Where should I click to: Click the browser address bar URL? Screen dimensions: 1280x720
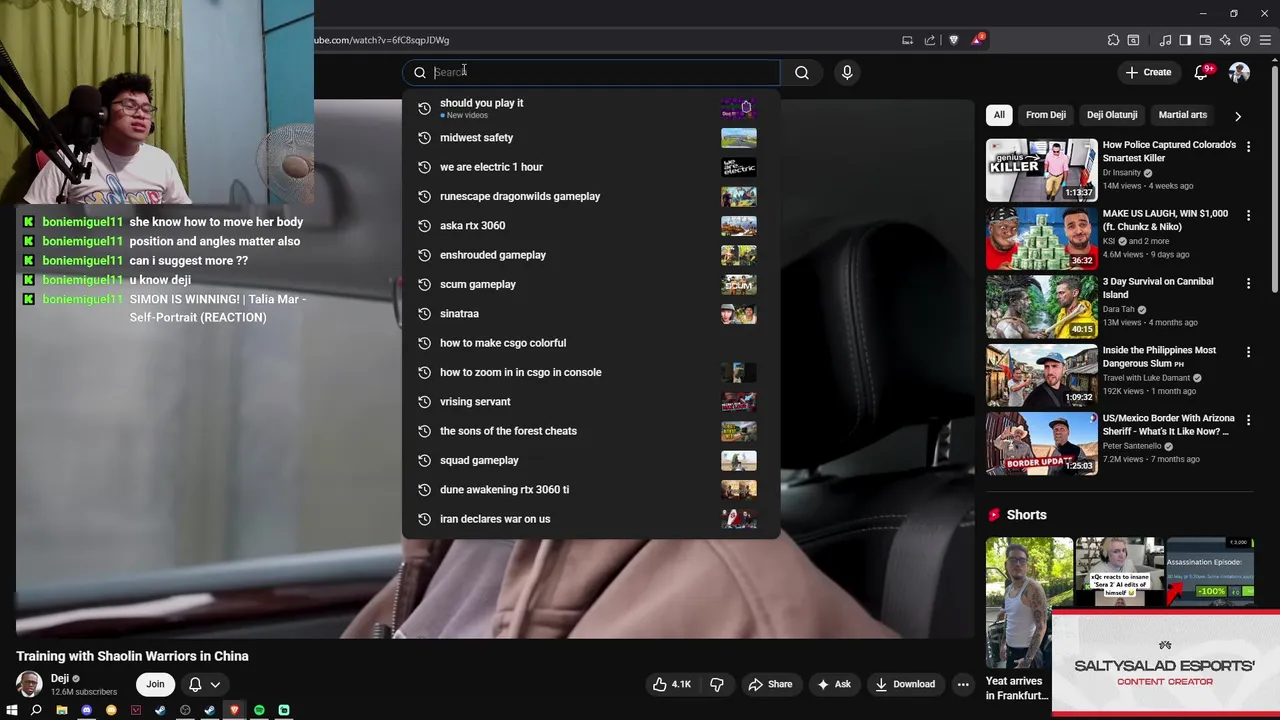382,40
